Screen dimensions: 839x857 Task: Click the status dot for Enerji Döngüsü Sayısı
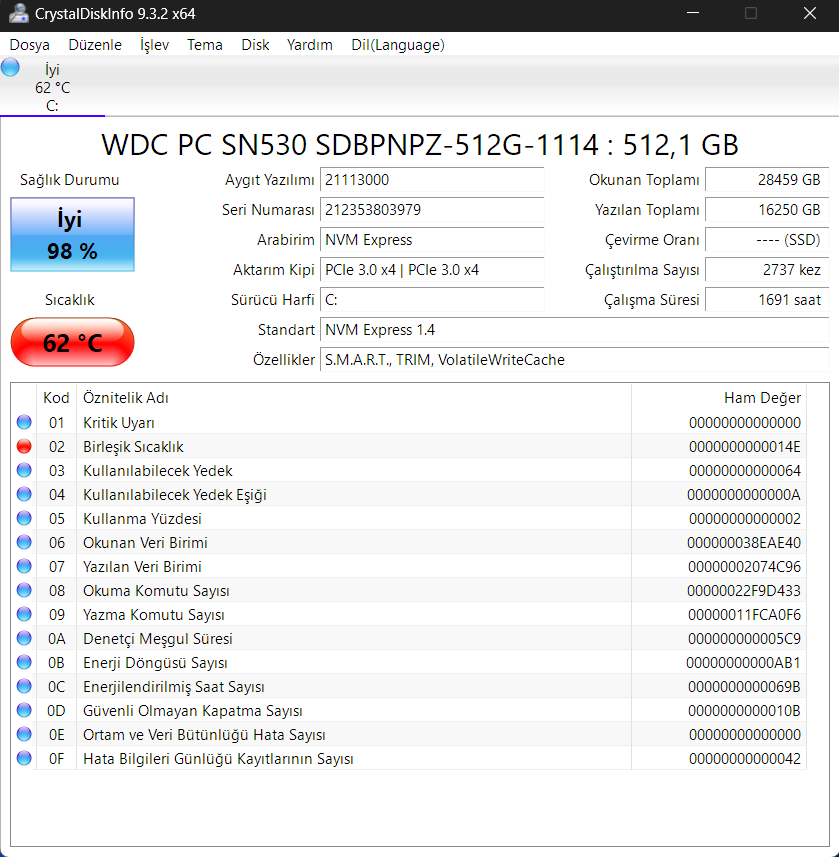[24, 663]
